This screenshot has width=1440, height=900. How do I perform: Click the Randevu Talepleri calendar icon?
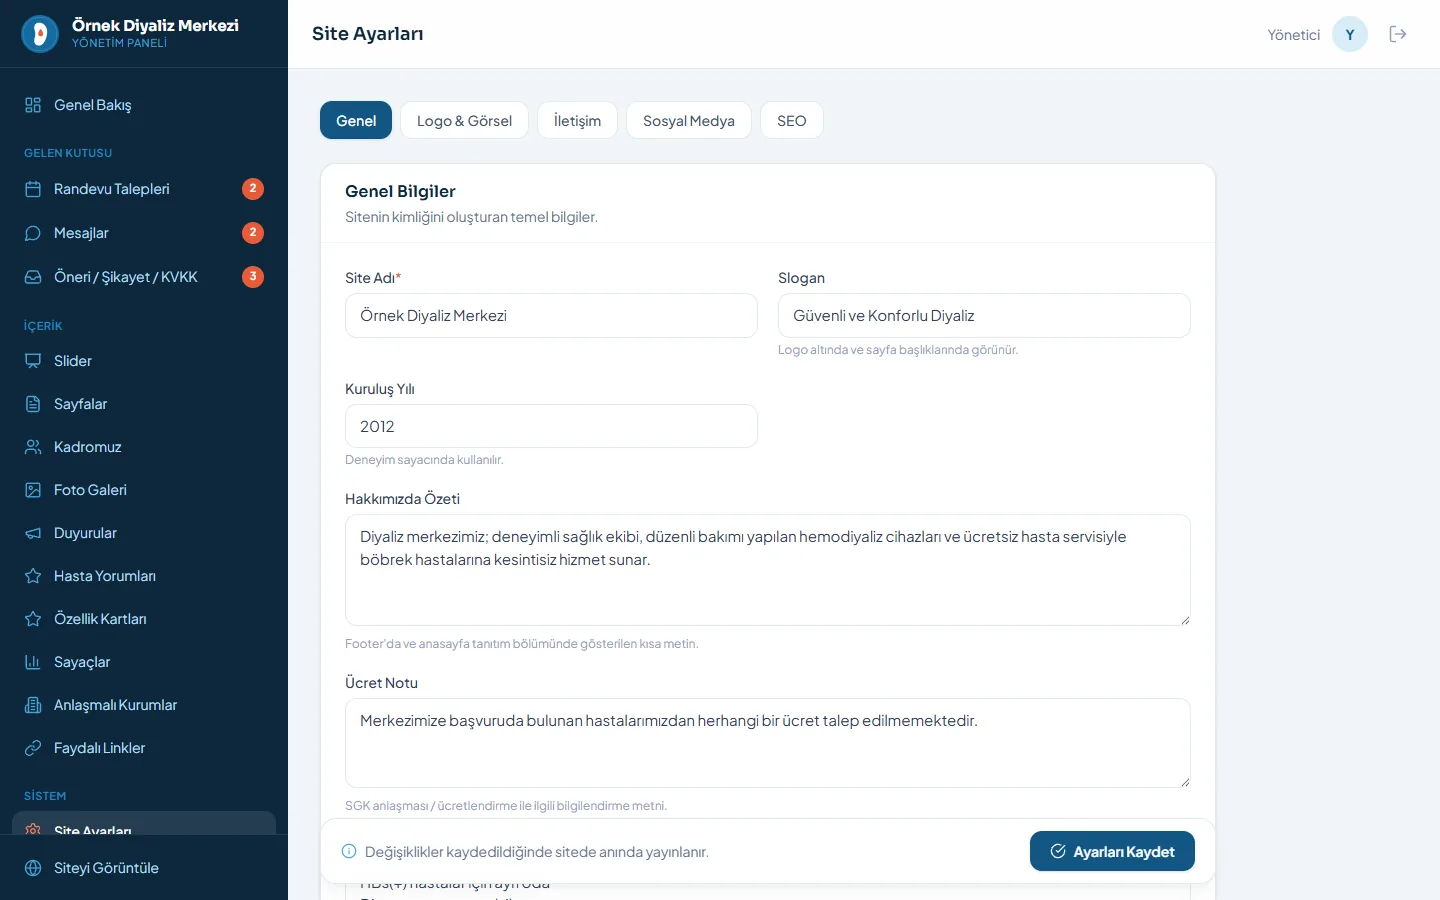[33, 189]
